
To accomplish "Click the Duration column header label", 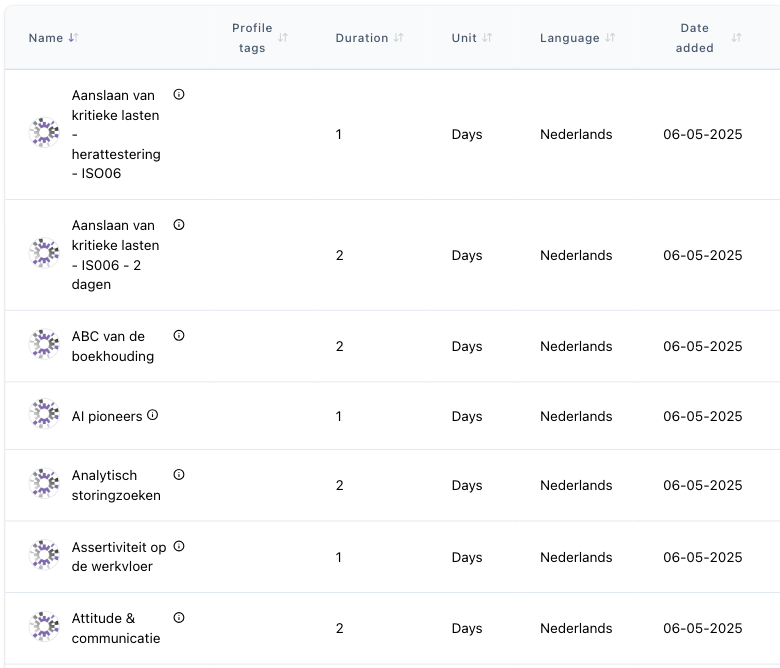I will pyautogui.click(x=362, y=38).
